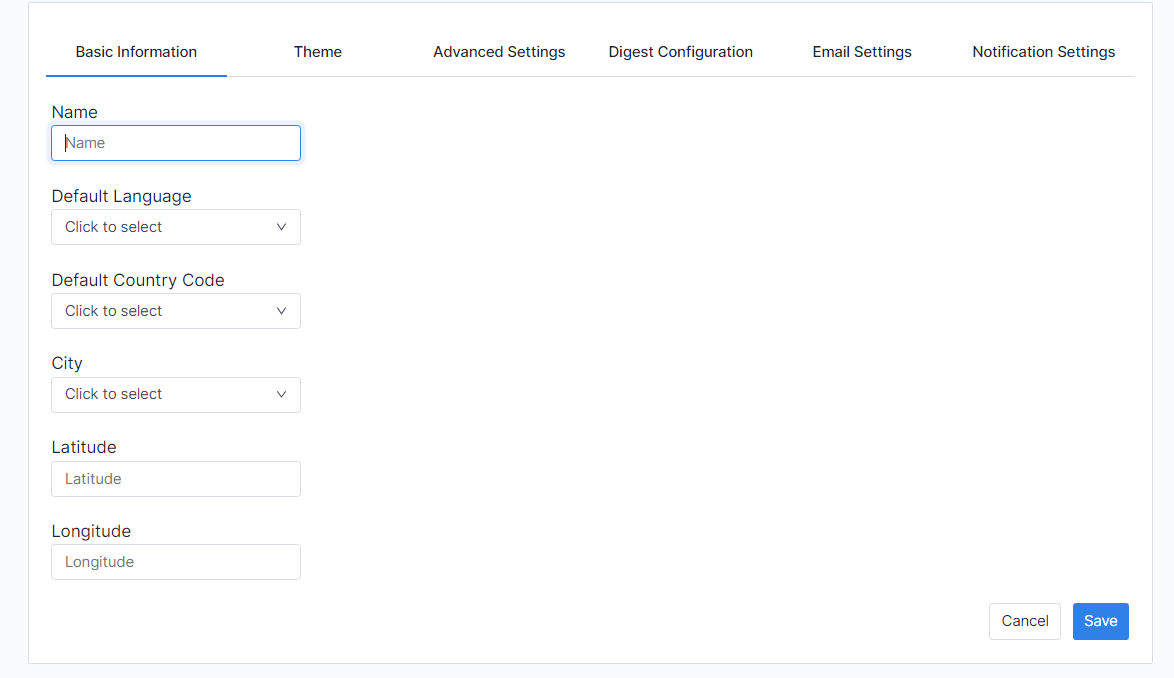Open the Advanced Settings tab
The height and width of the screenshot is (678, 1174).
pos(499,52)
